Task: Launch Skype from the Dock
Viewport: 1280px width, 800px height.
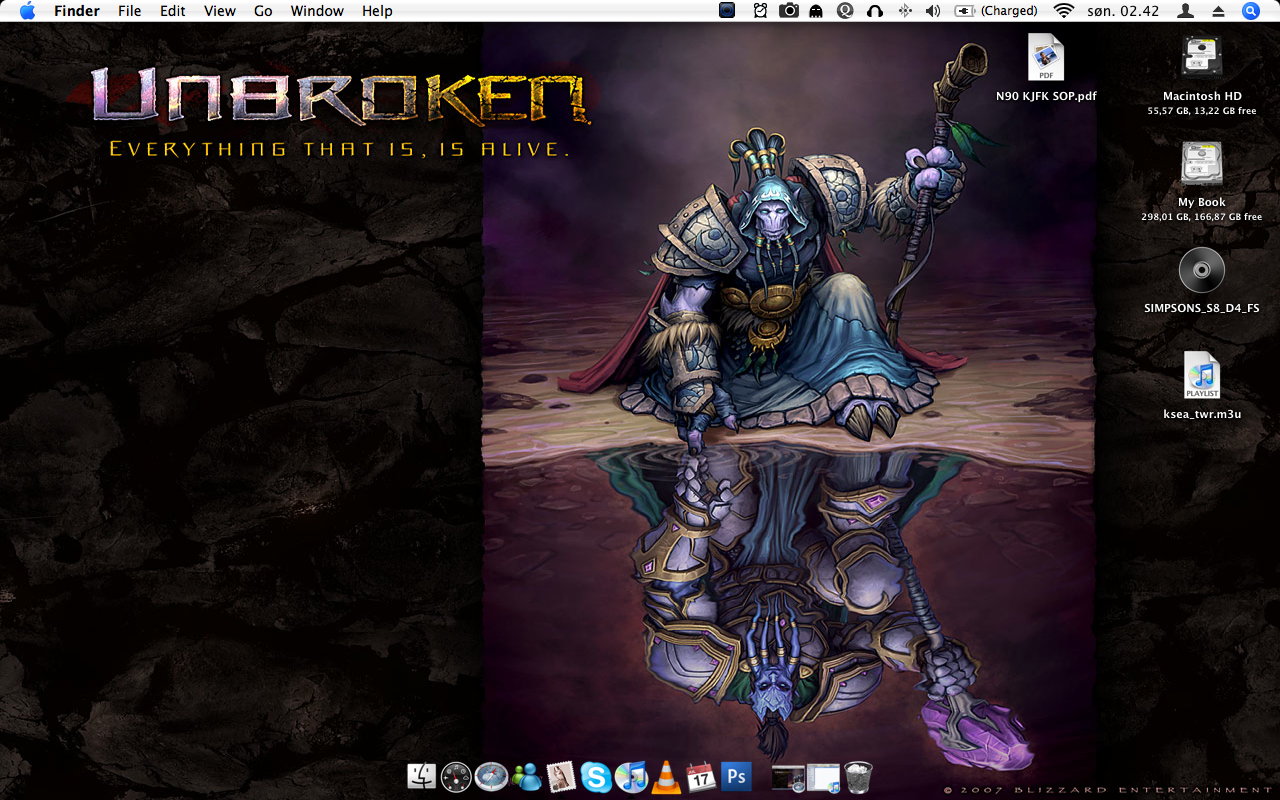Action: tap(596, 776)
